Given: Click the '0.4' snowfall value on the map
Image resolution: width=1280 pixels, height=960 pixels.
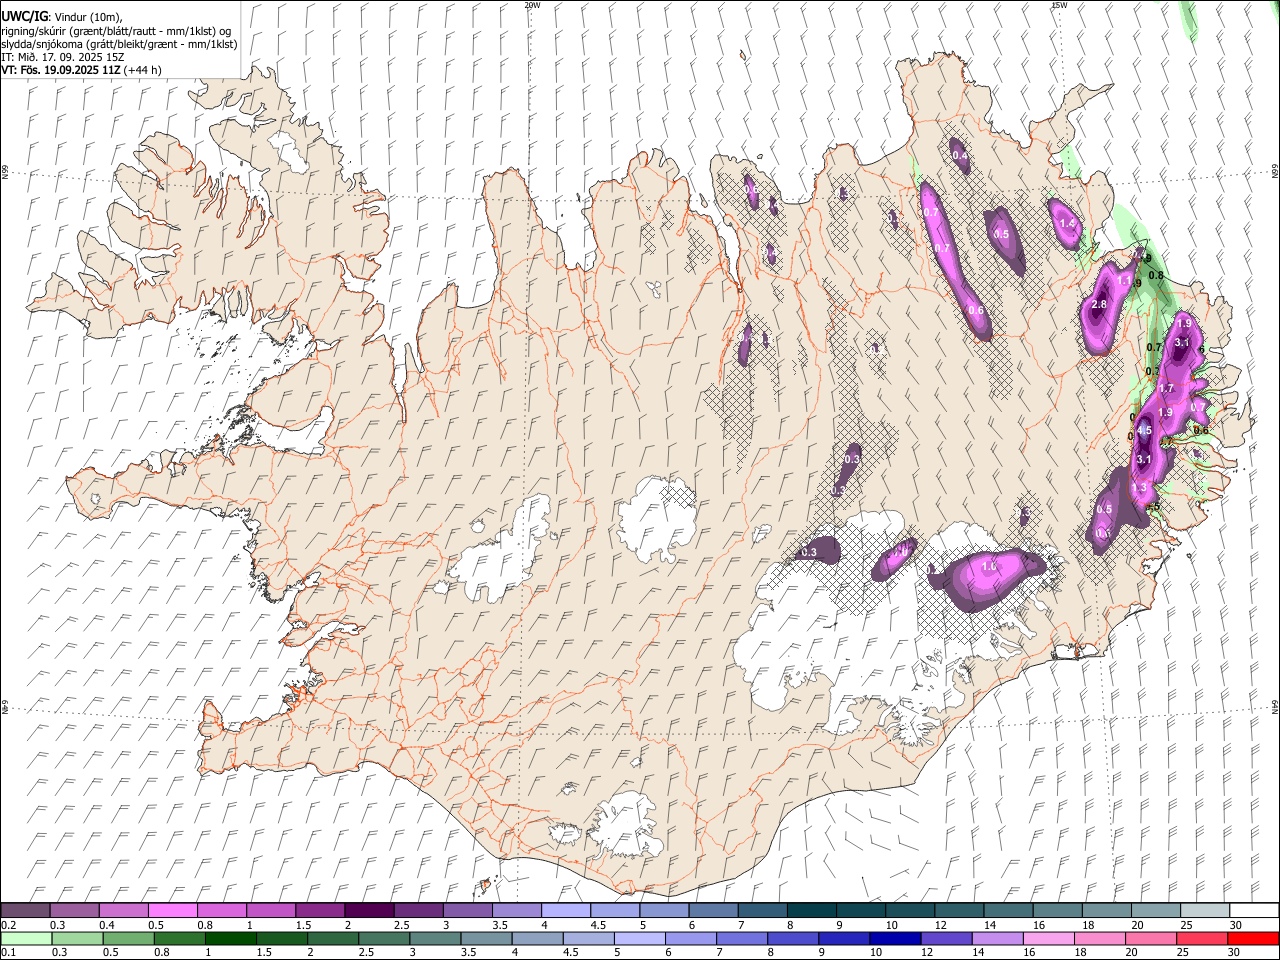Looking at the screenshot, I should pos(960,156).
